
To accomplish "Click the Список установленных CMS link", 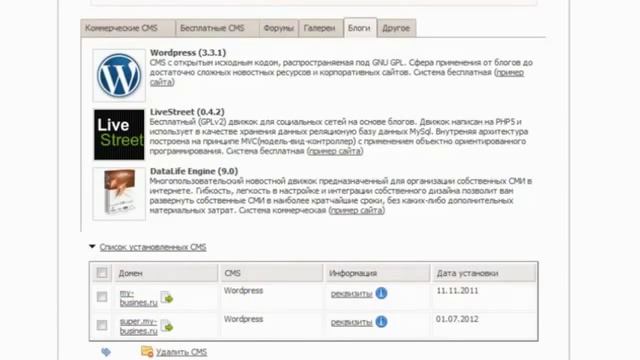I will coord(153,247).
